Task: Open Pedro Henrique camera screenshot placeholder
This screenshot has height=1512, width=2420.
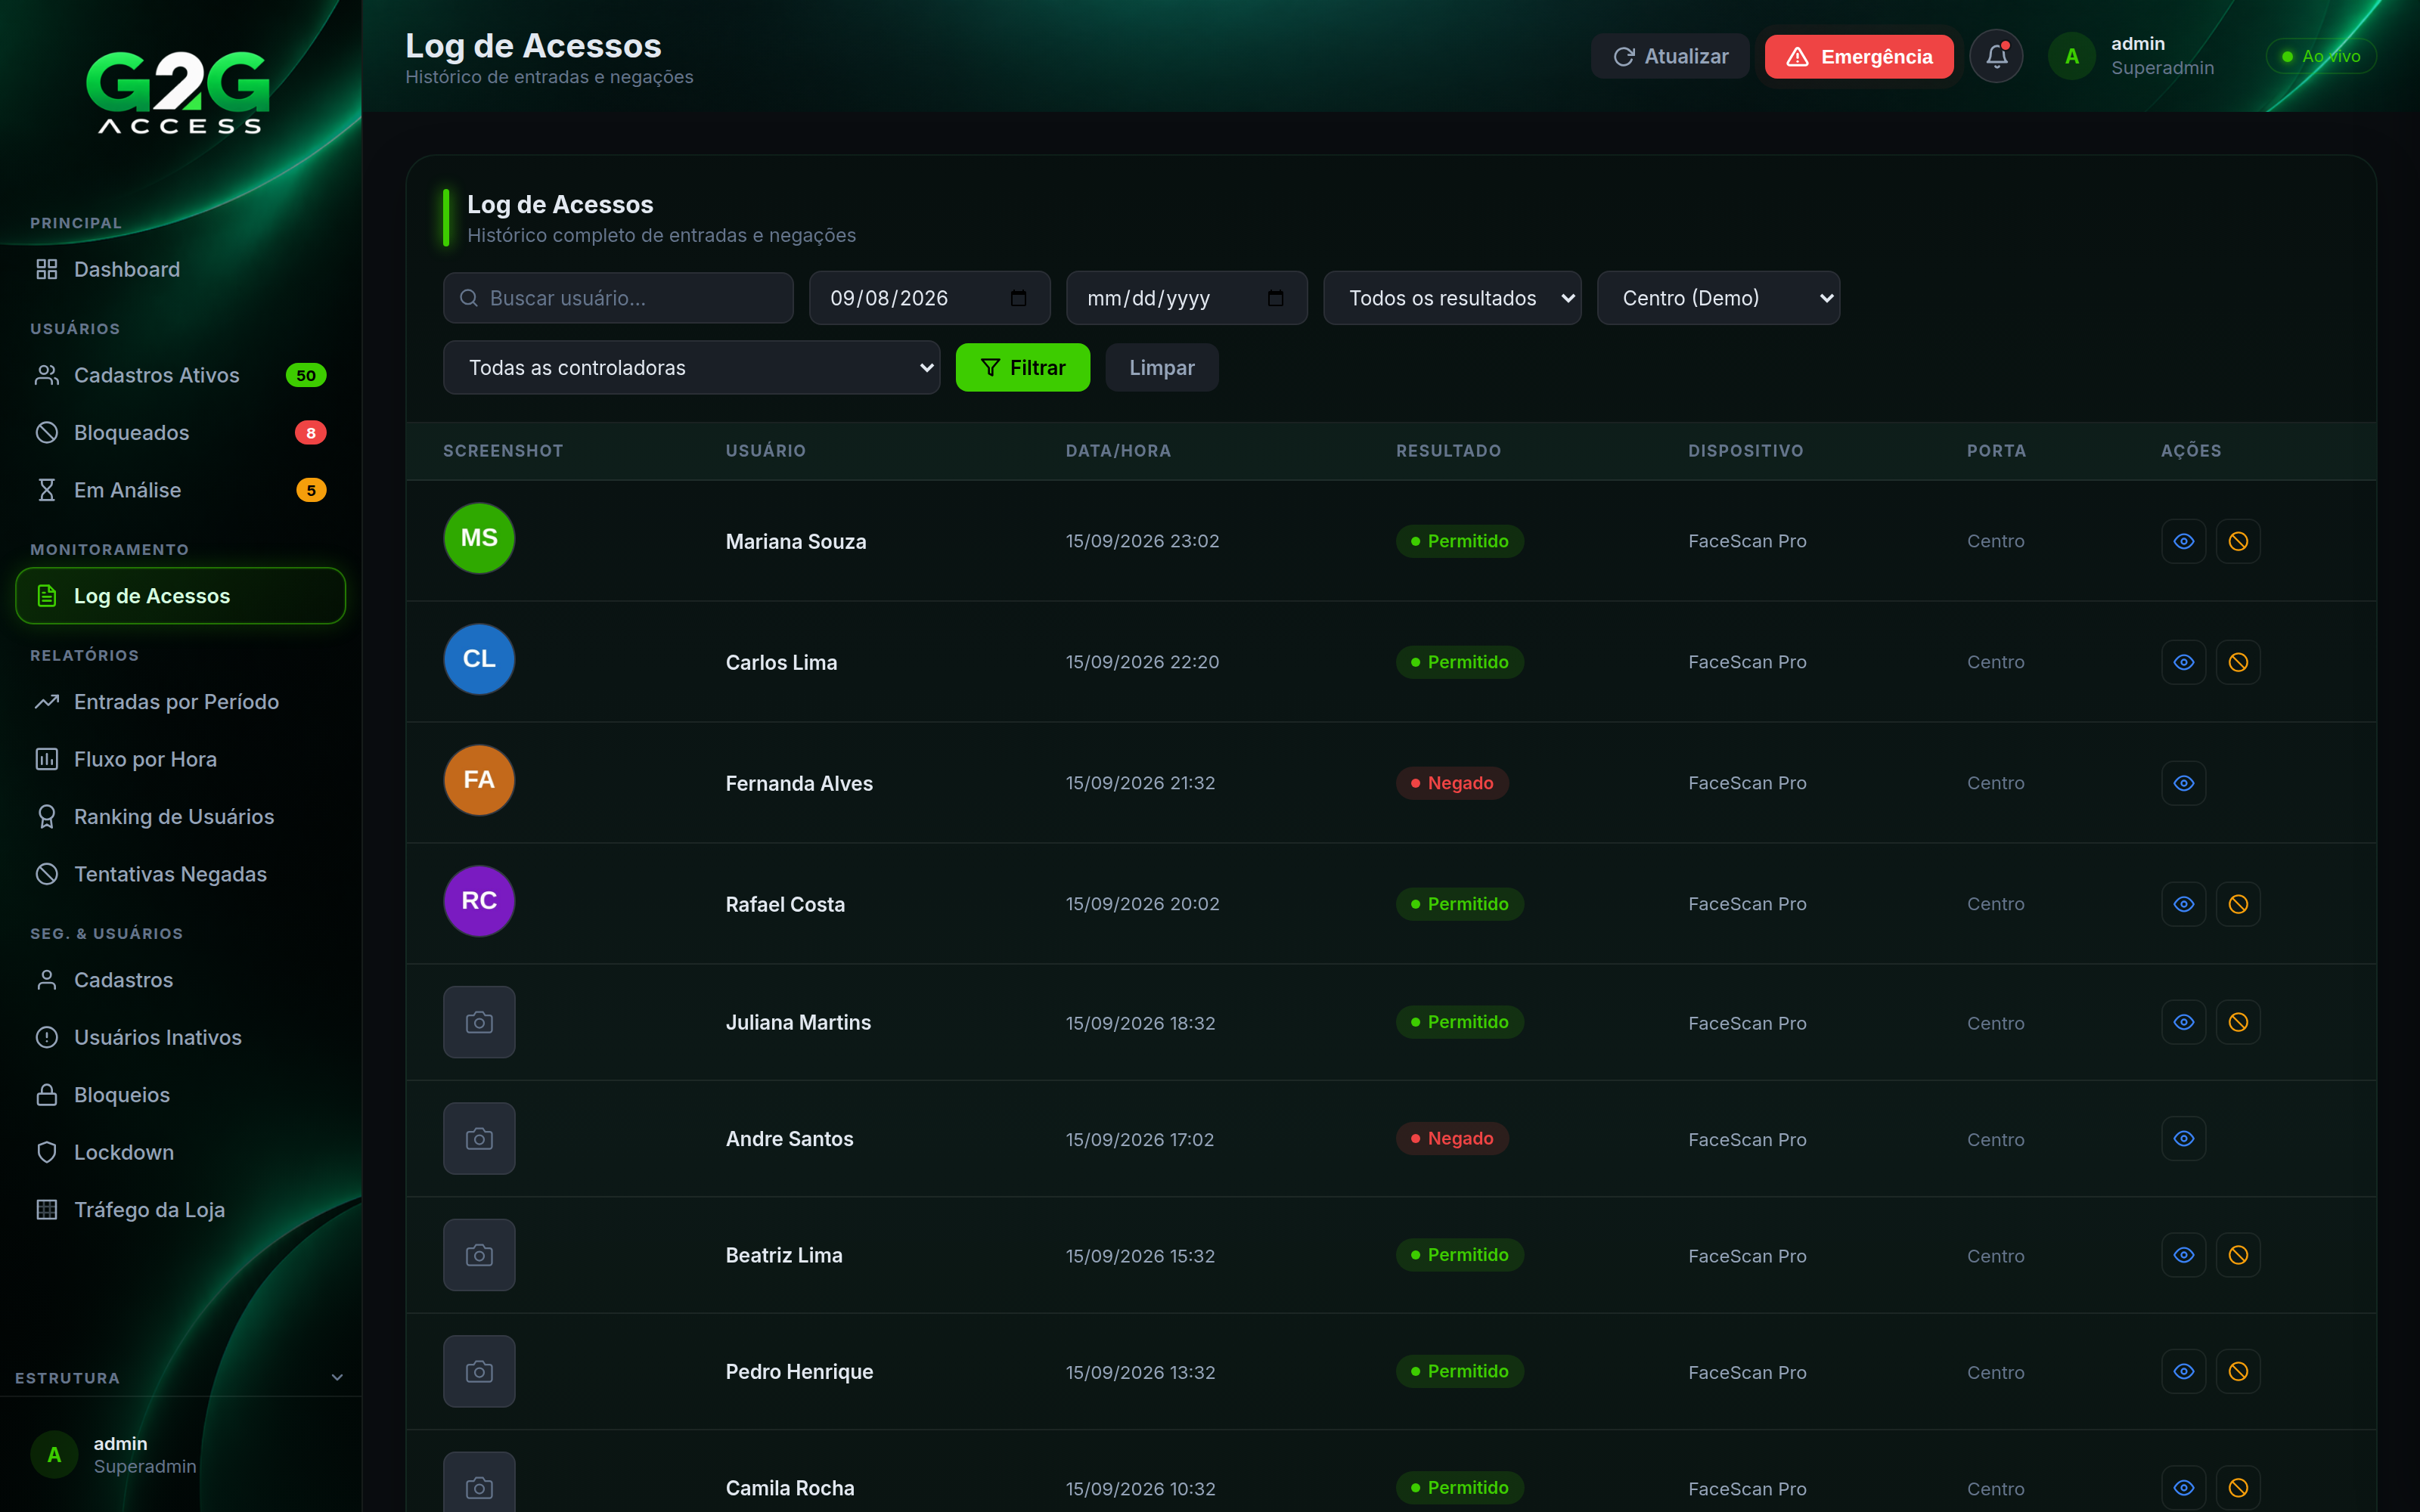Action: [x=479, y=1371]
